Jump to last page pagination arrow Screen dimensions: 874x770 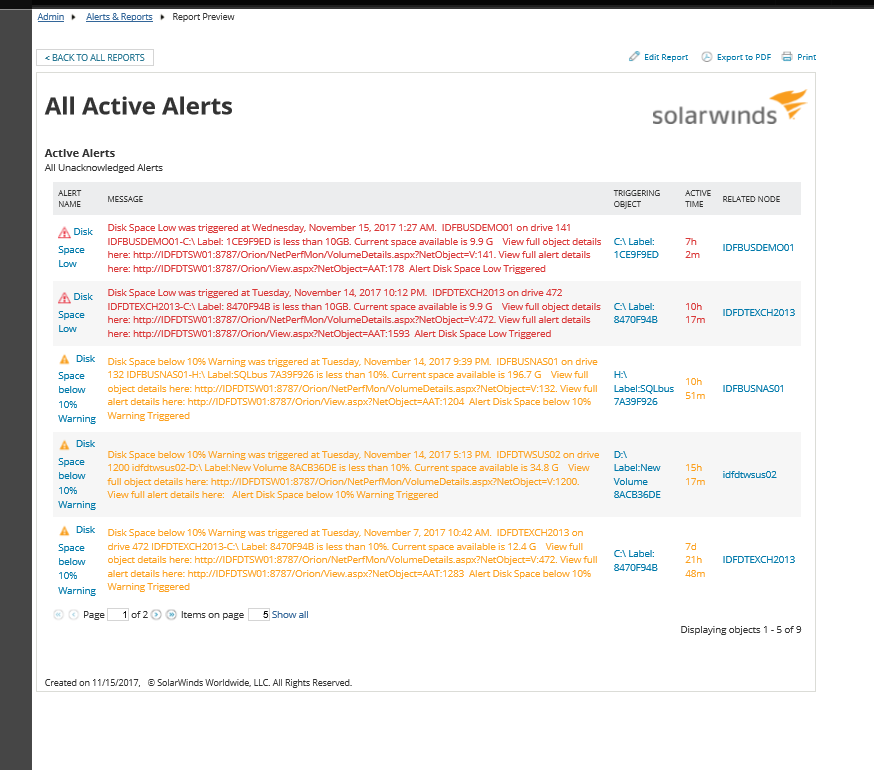171,614
